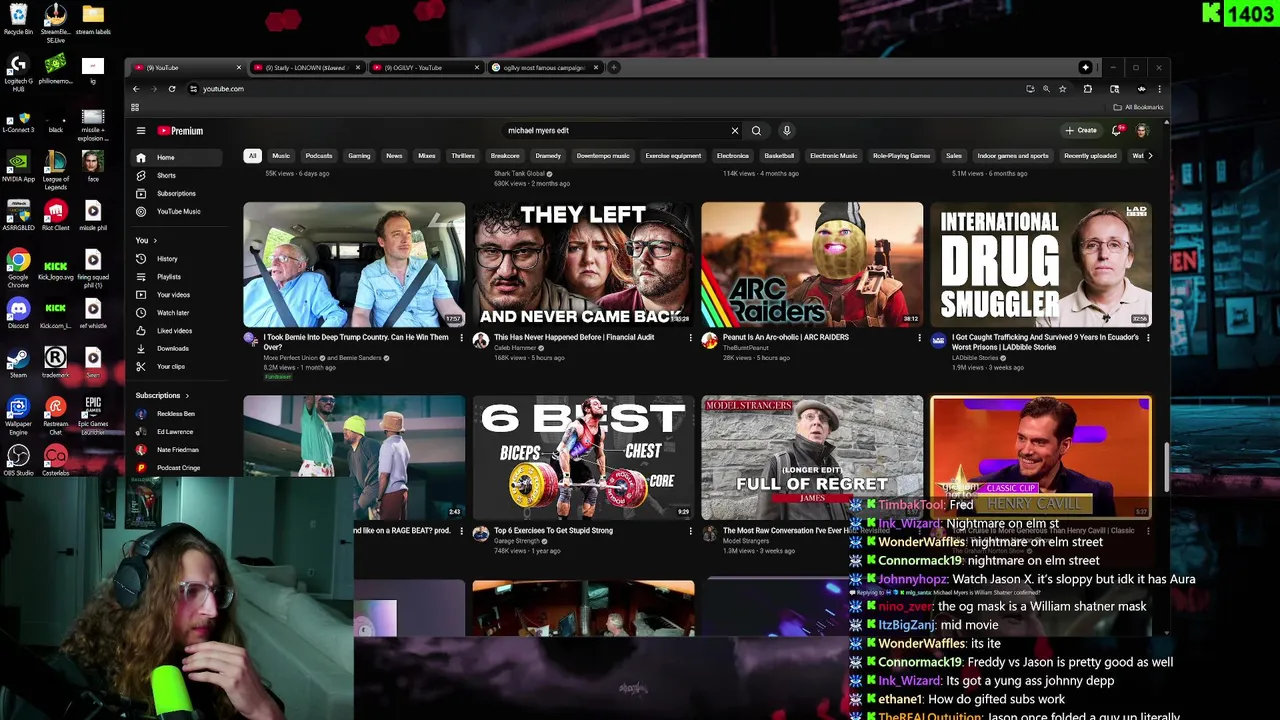Open Watch later in sidebar
The image size is (1280, 720).
pyautogui.click(x=176, y=313)
